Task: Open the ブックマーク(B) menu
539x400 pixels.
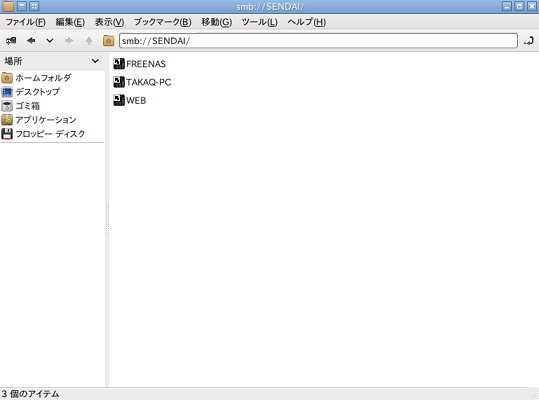Action: pos(163,22)
